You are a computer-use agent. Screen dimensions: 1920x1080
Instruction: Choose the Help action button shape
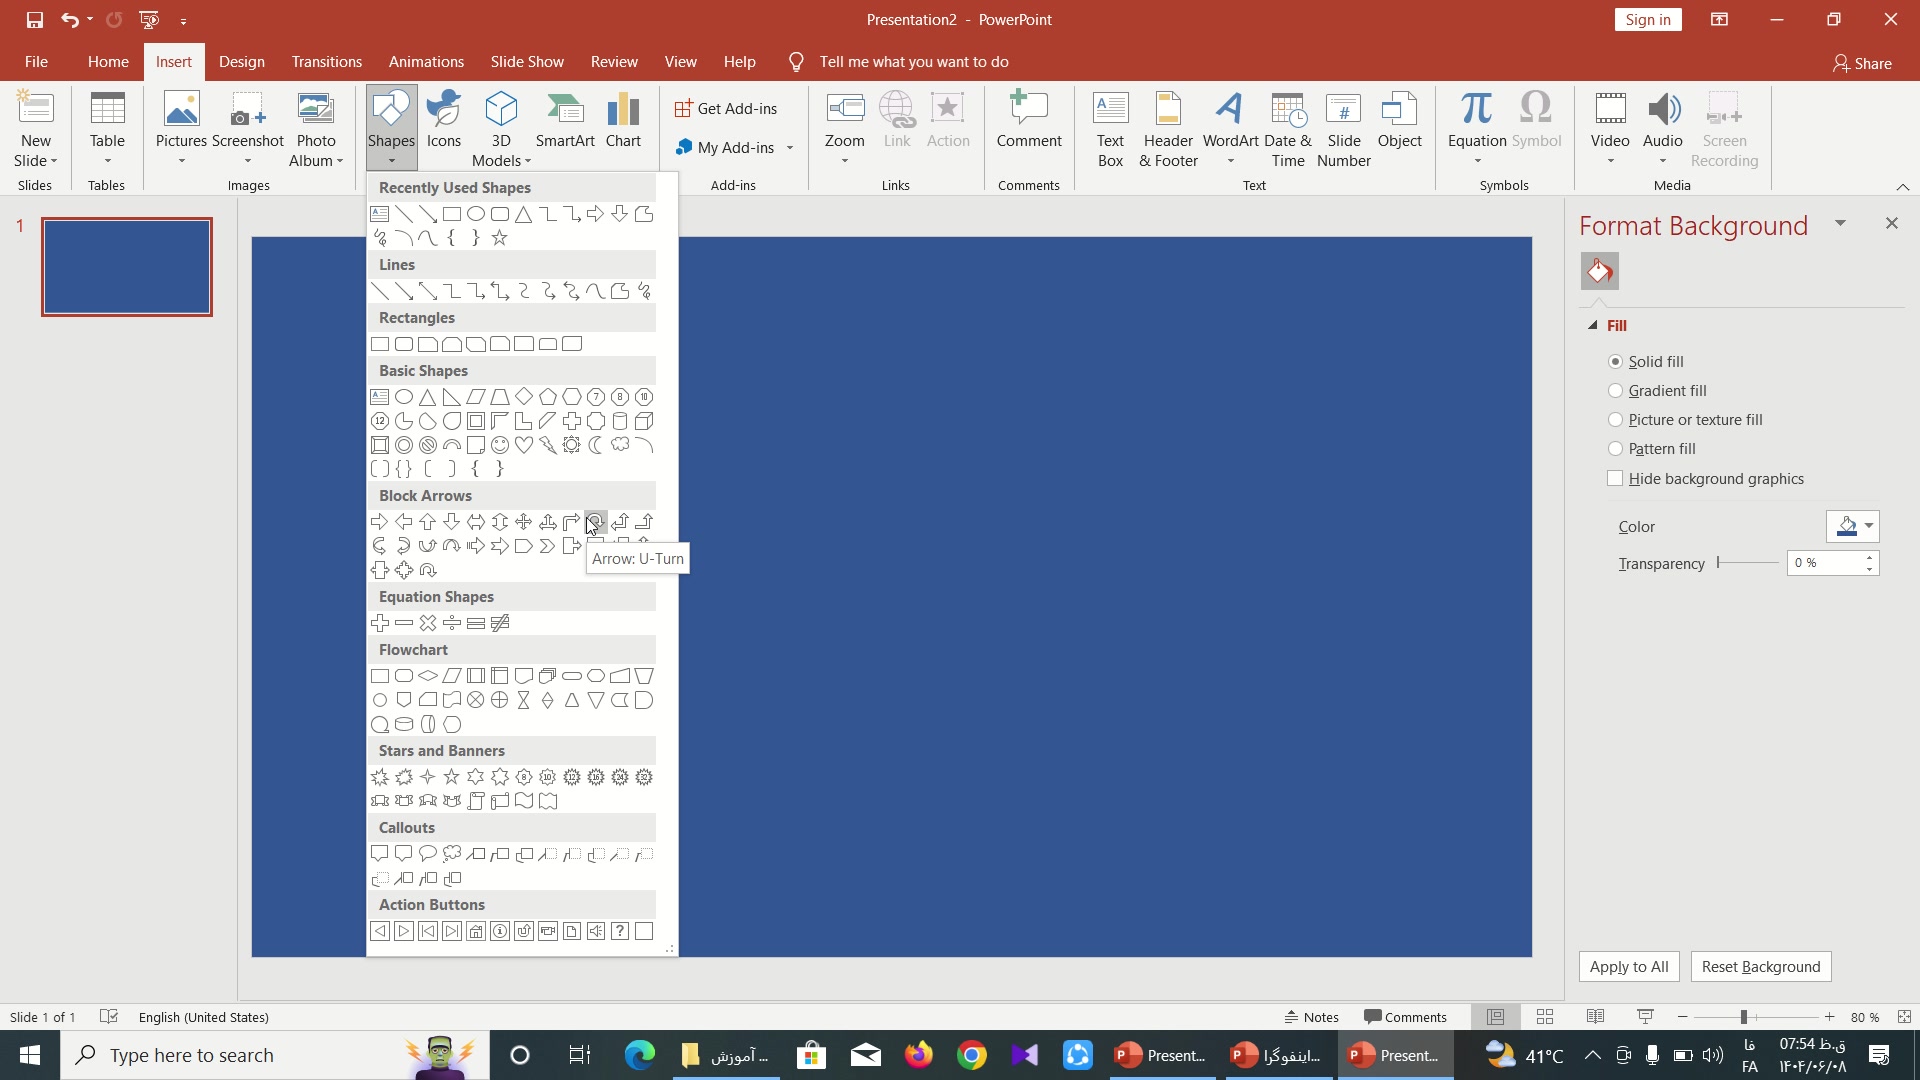pyautogui.click(x=620, y=931)
